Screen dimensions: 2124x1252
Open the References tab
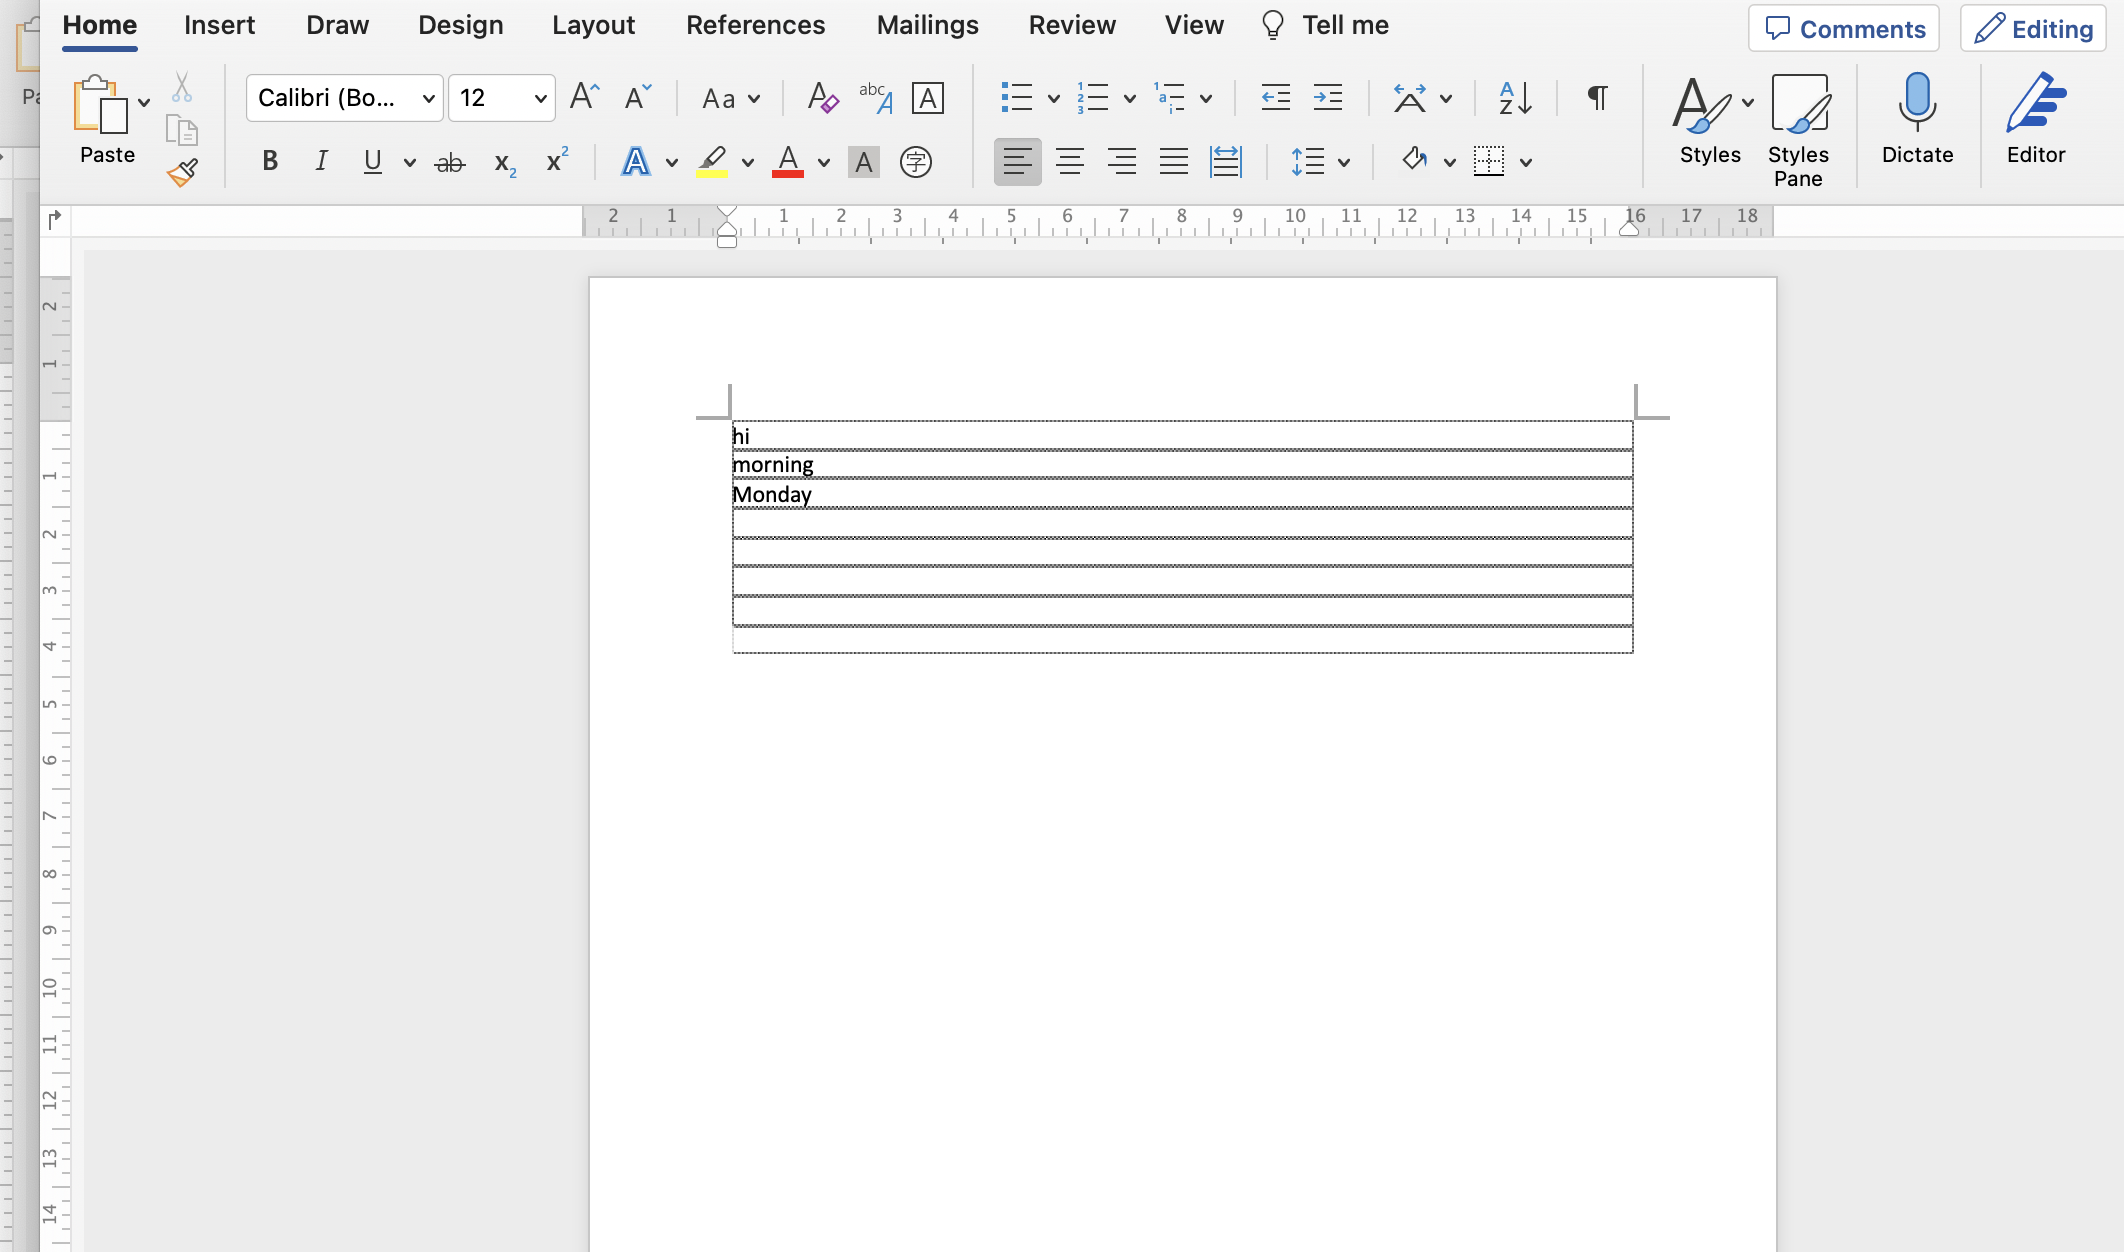(x=755, y=25)
